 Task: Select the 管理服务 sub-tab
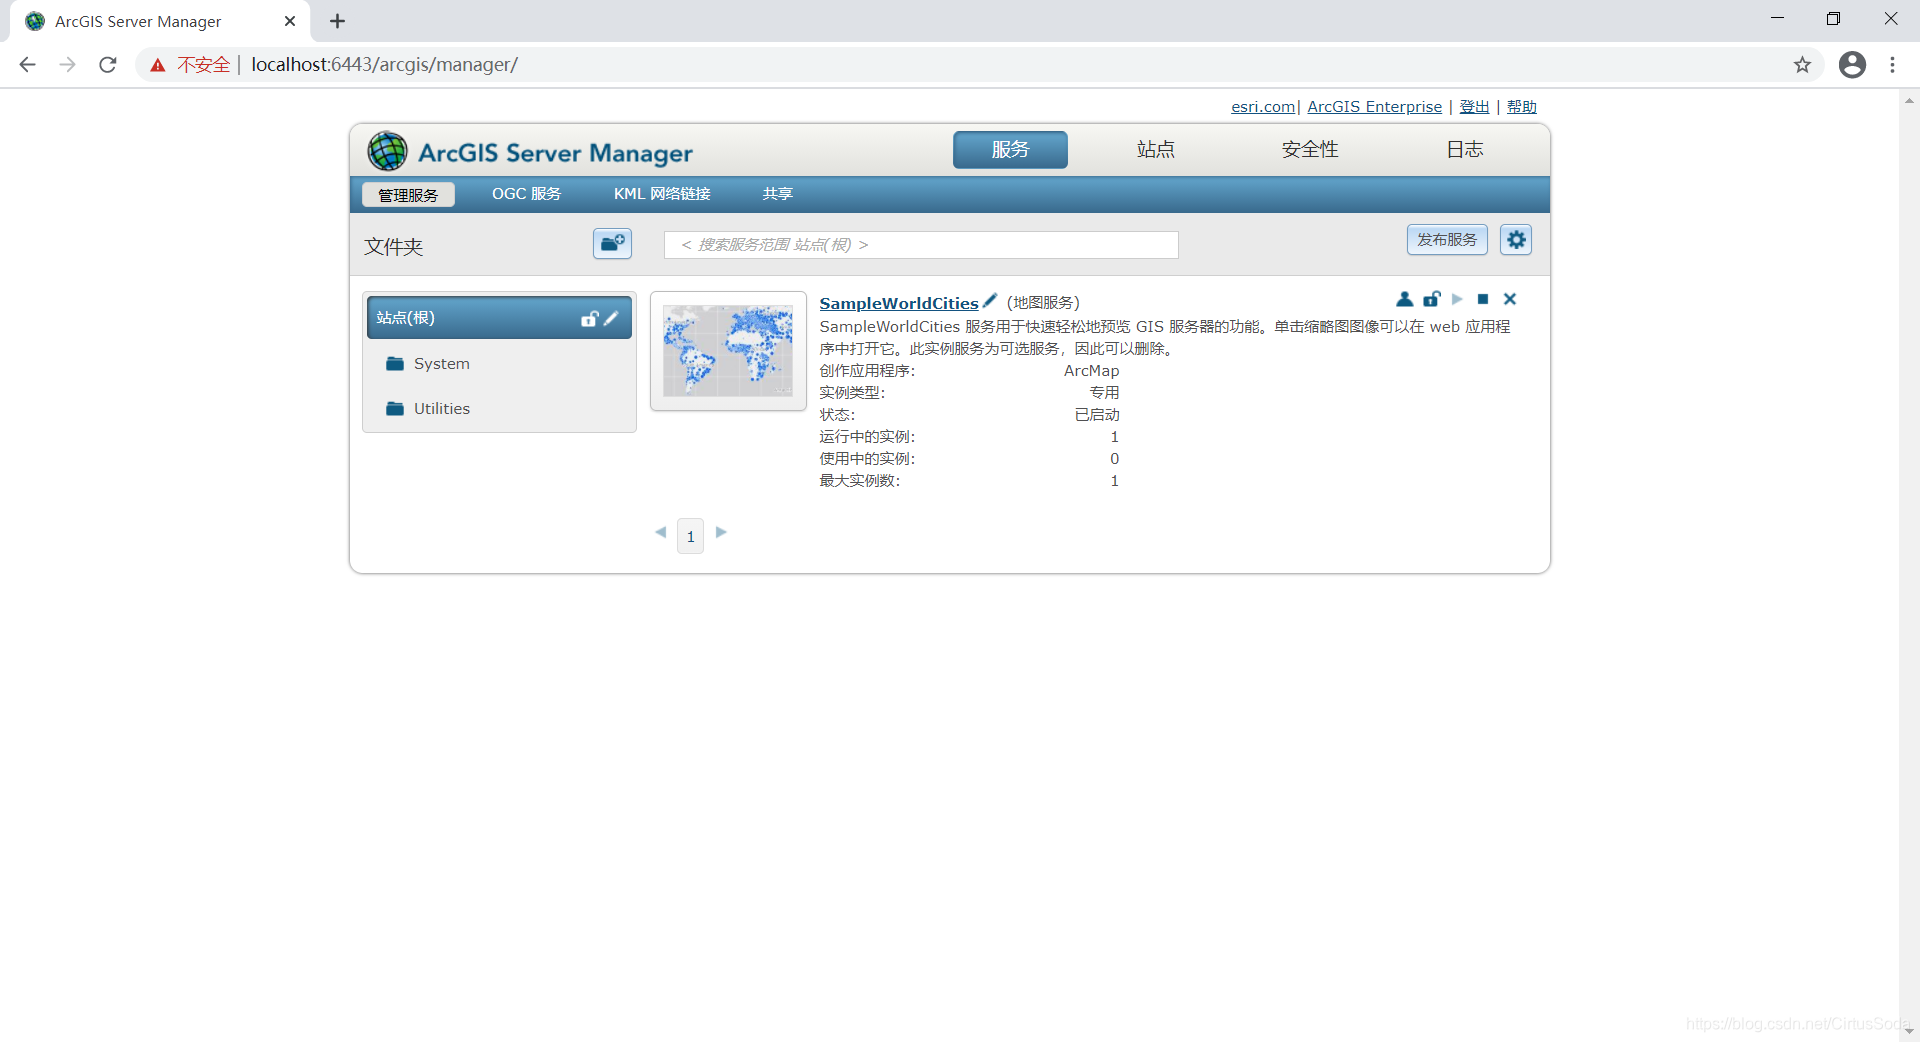click(x=408, y=194)
